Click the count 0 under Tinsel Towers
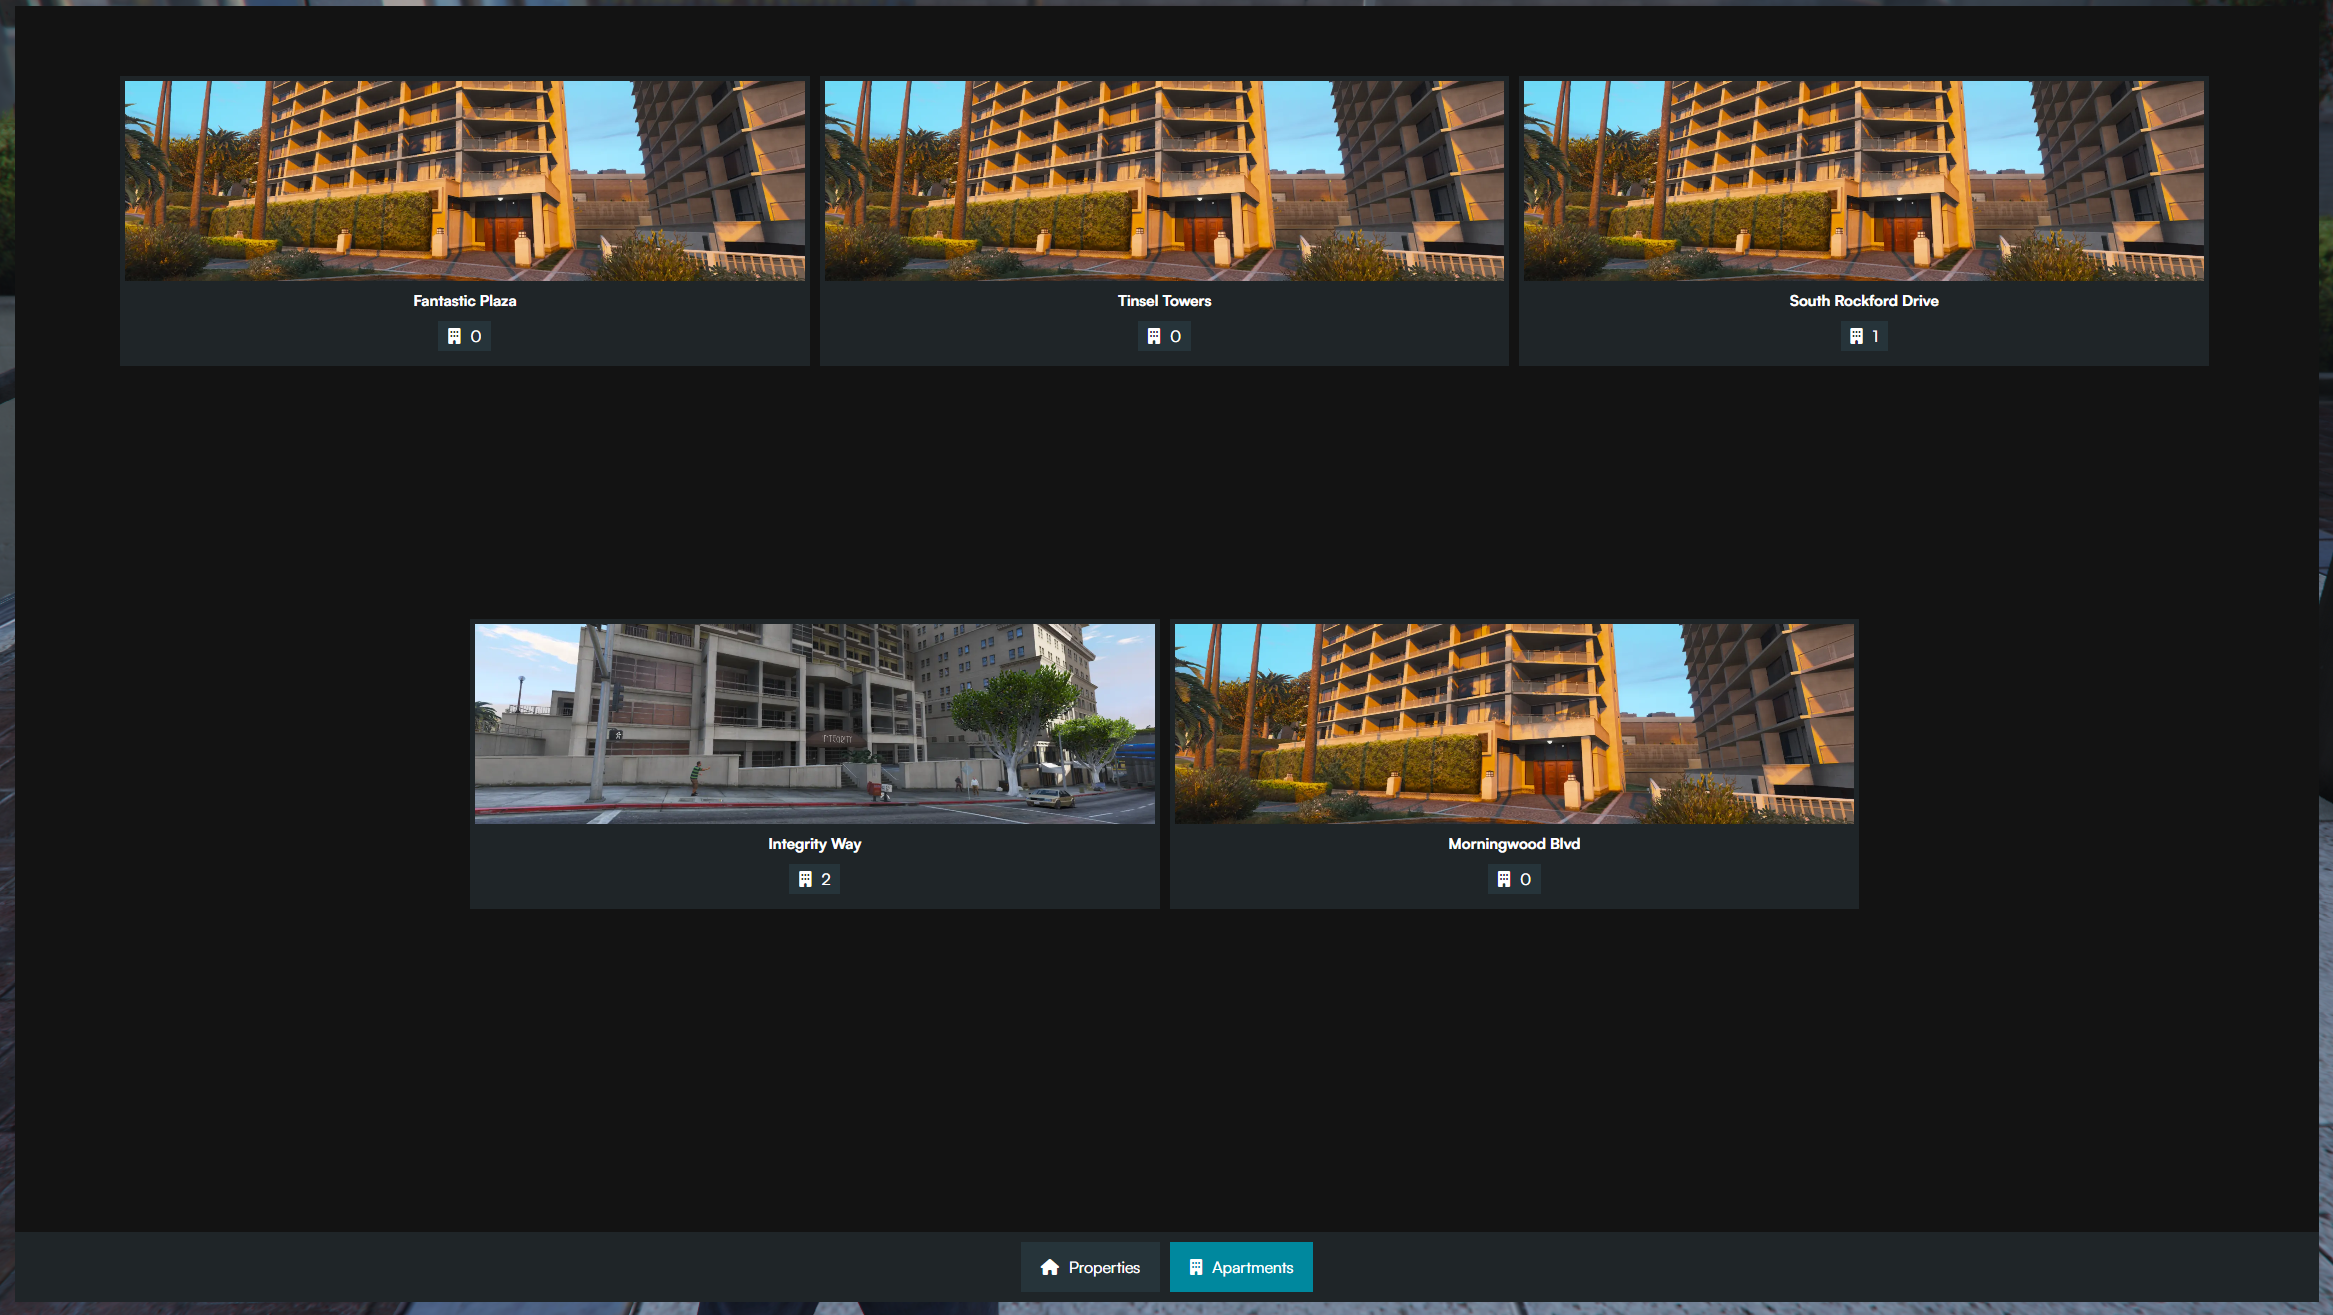 [x=1176, y=336]
